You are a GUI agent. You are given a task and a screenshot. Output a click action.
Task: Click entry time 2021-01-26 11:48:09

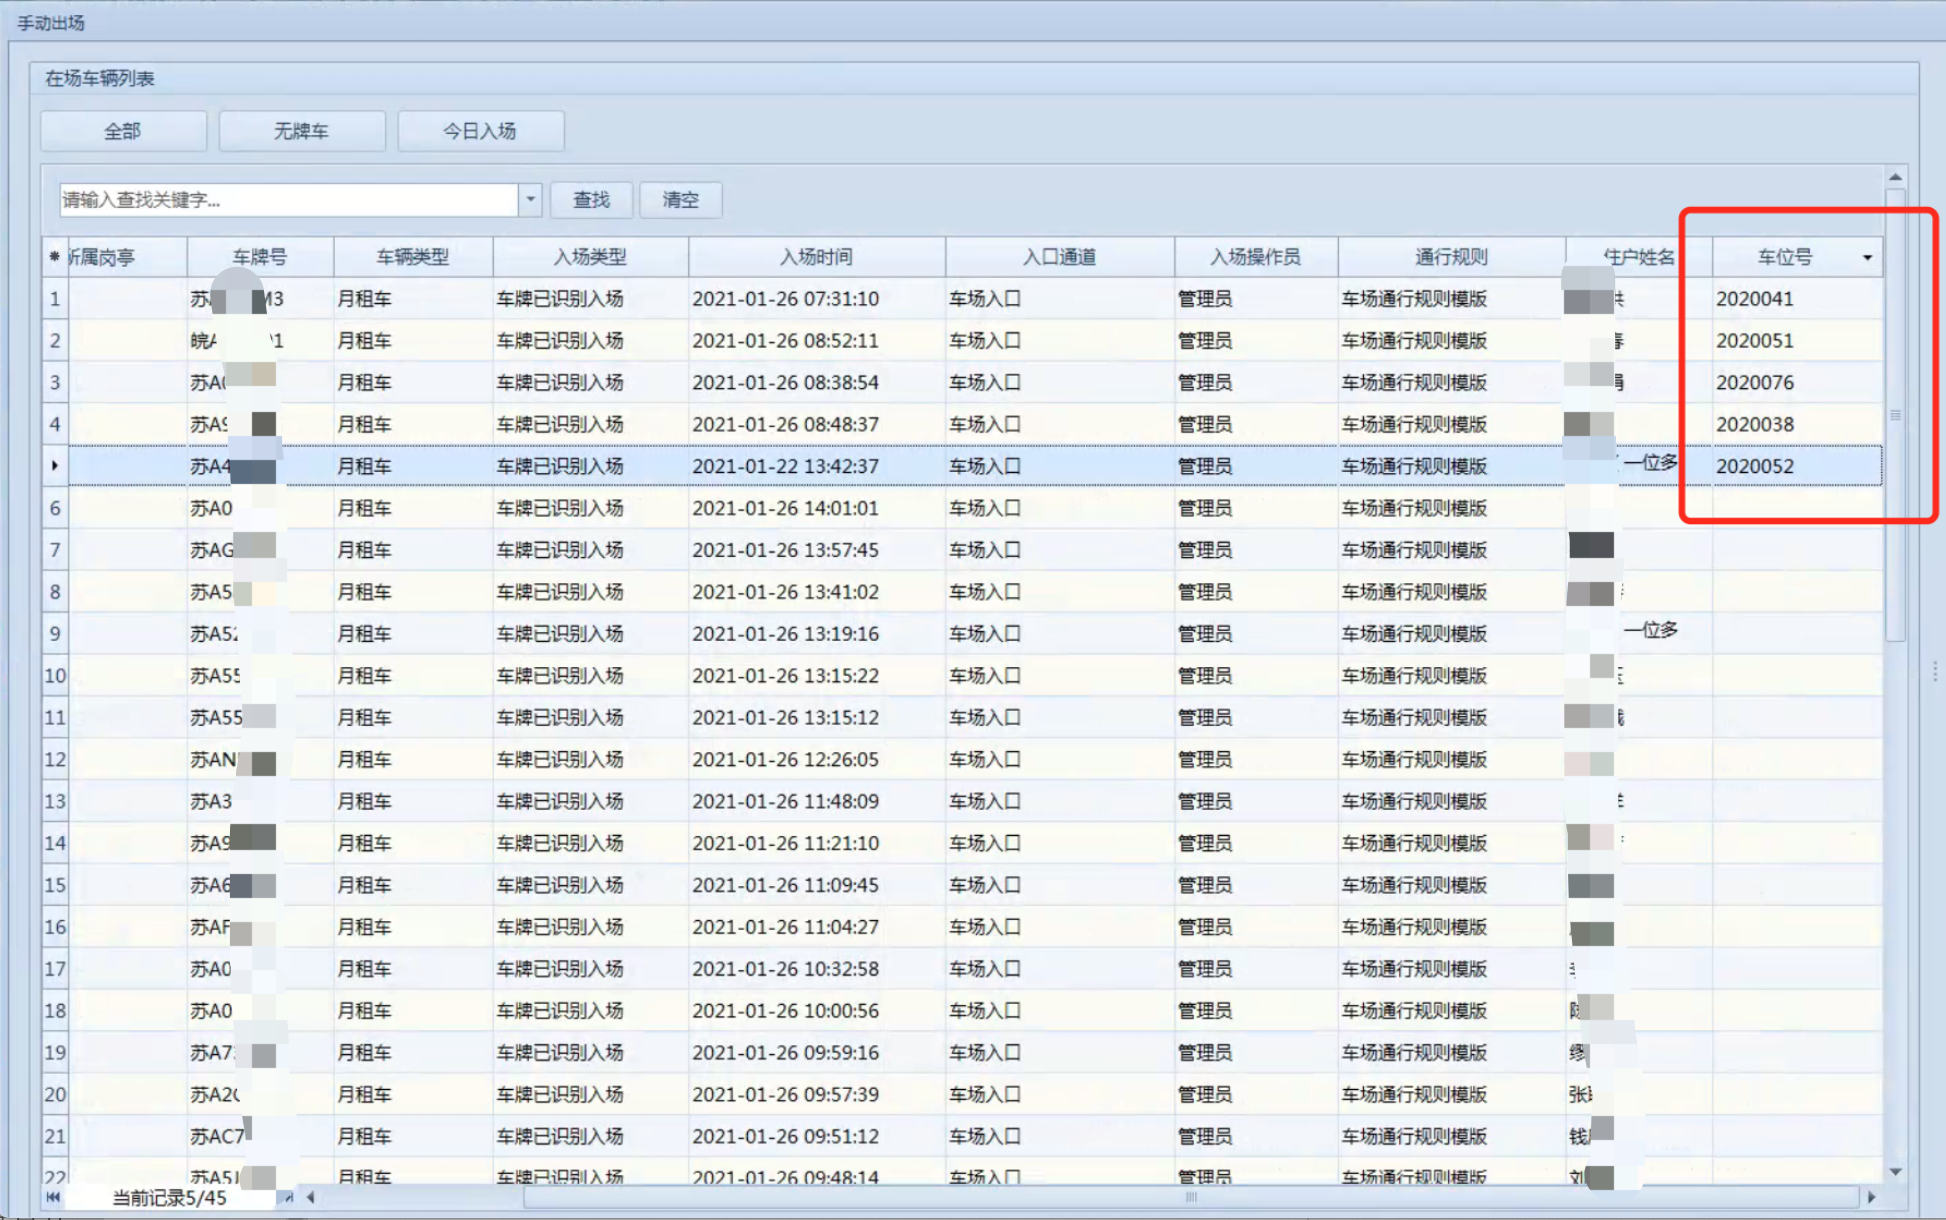click(x=816, y=802)
